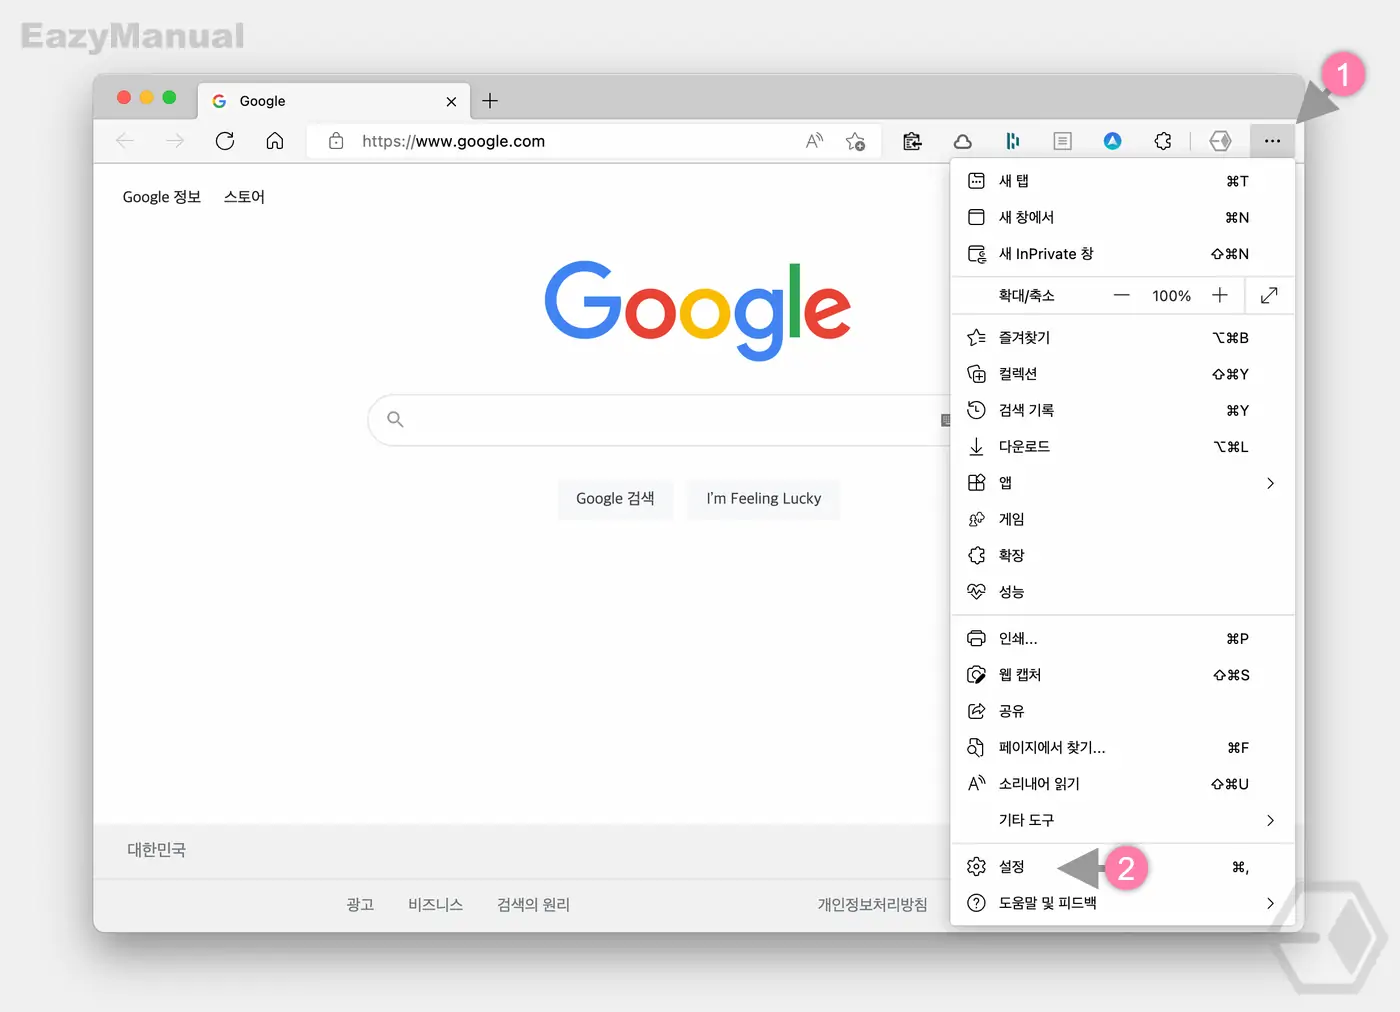Open 즐겨찾기 menu item
The width and height of the screenshot is (1400, 1012).
(x=1122, y=338)
